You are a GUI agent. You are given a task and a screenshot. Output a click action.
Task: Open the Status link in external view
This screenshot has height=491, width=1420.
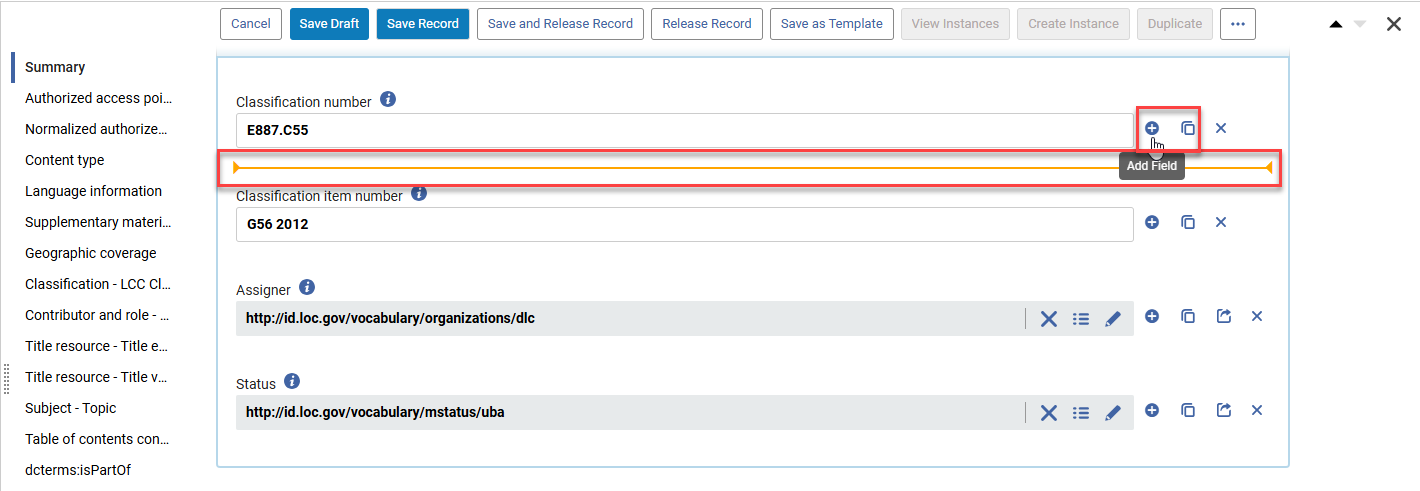pos(1224,410)
